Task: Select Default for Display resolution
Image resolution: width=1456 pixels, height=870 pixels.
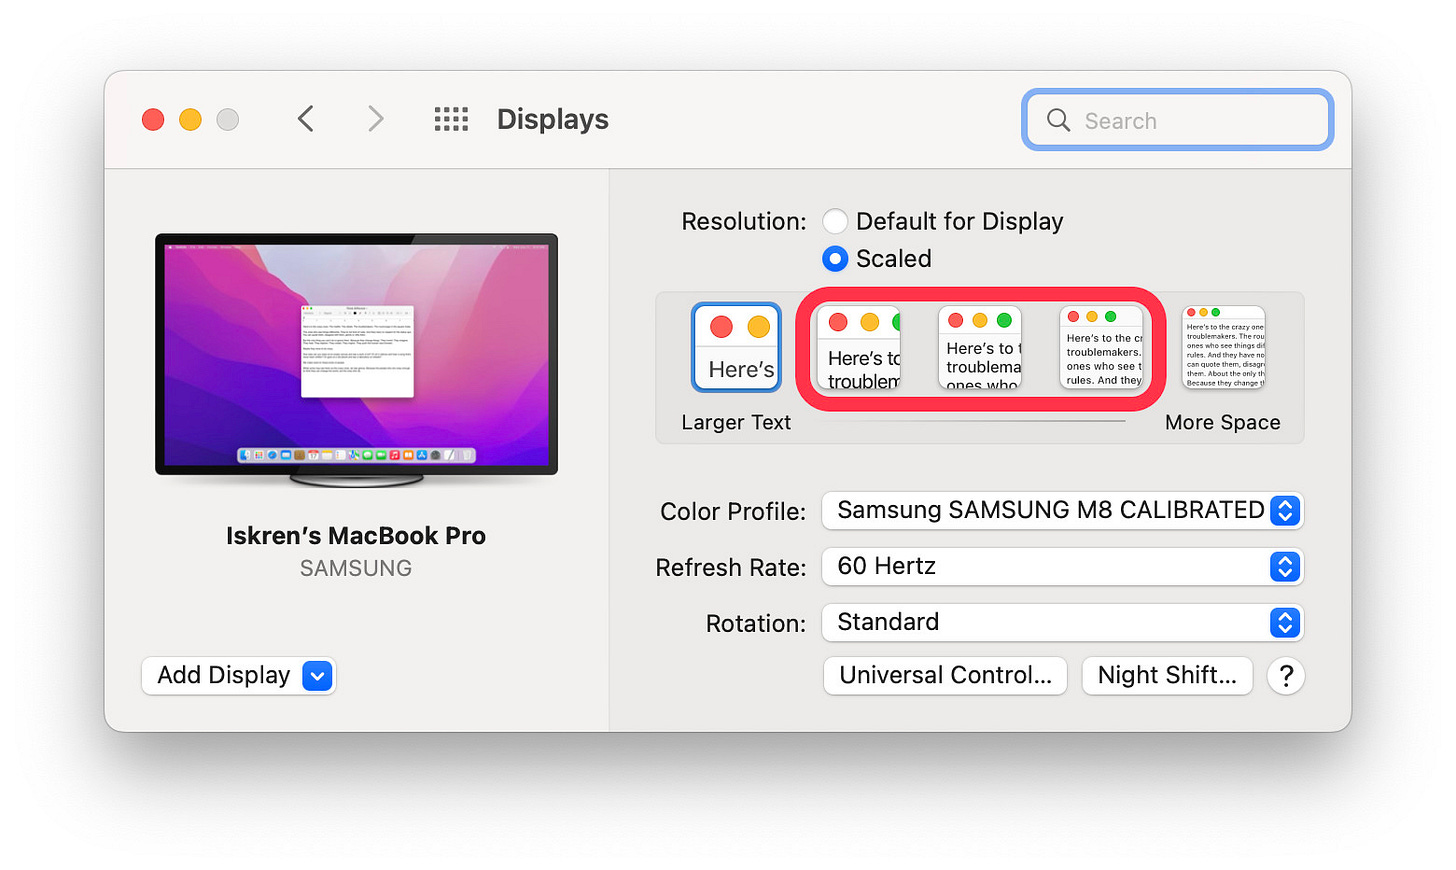Action: [835, 221]
